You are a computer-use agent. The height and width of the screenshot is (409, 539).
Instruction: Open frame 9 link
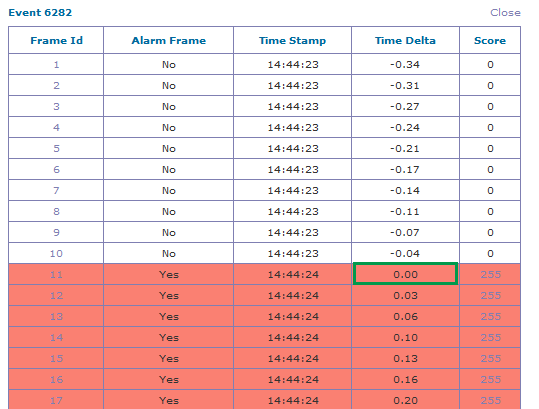[x=56, y=232]
